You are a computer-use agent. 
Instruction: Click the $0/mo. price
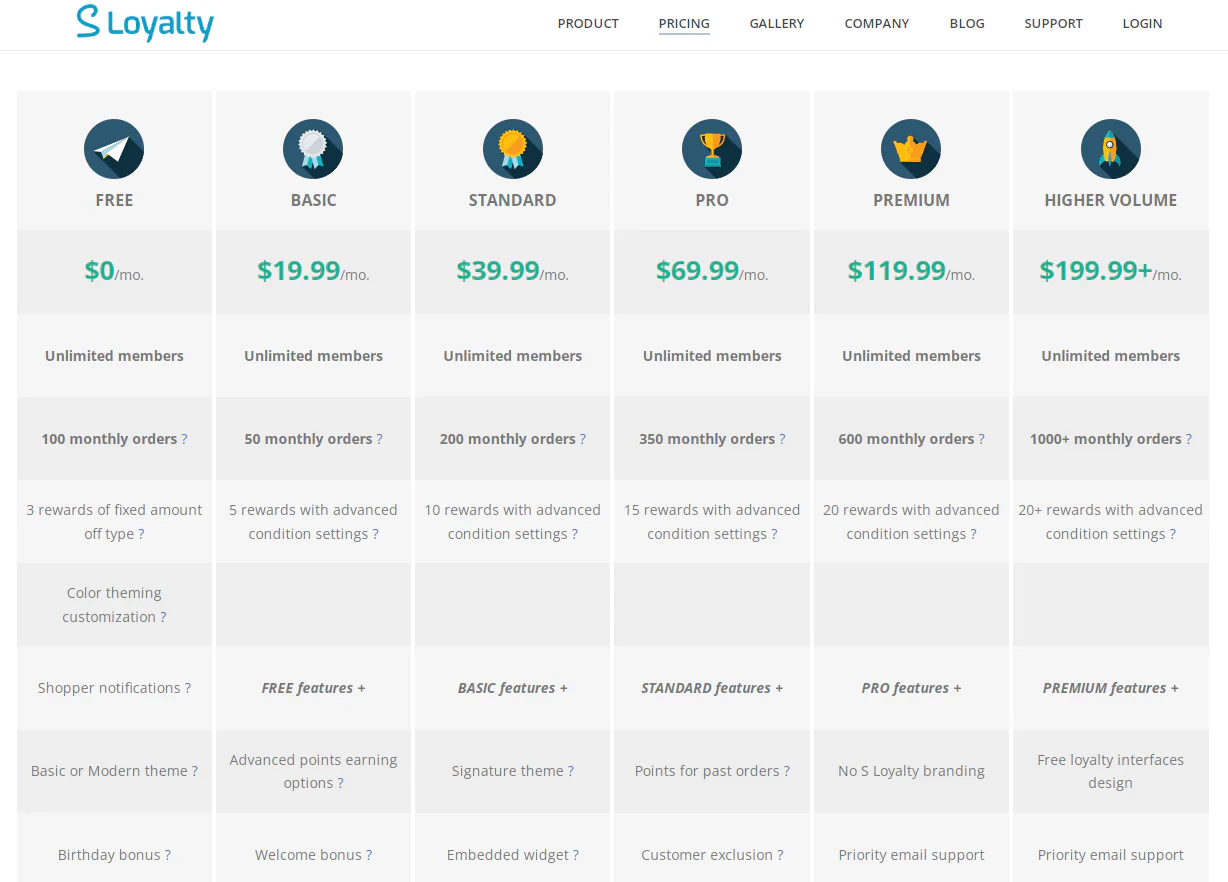point(114,271)
